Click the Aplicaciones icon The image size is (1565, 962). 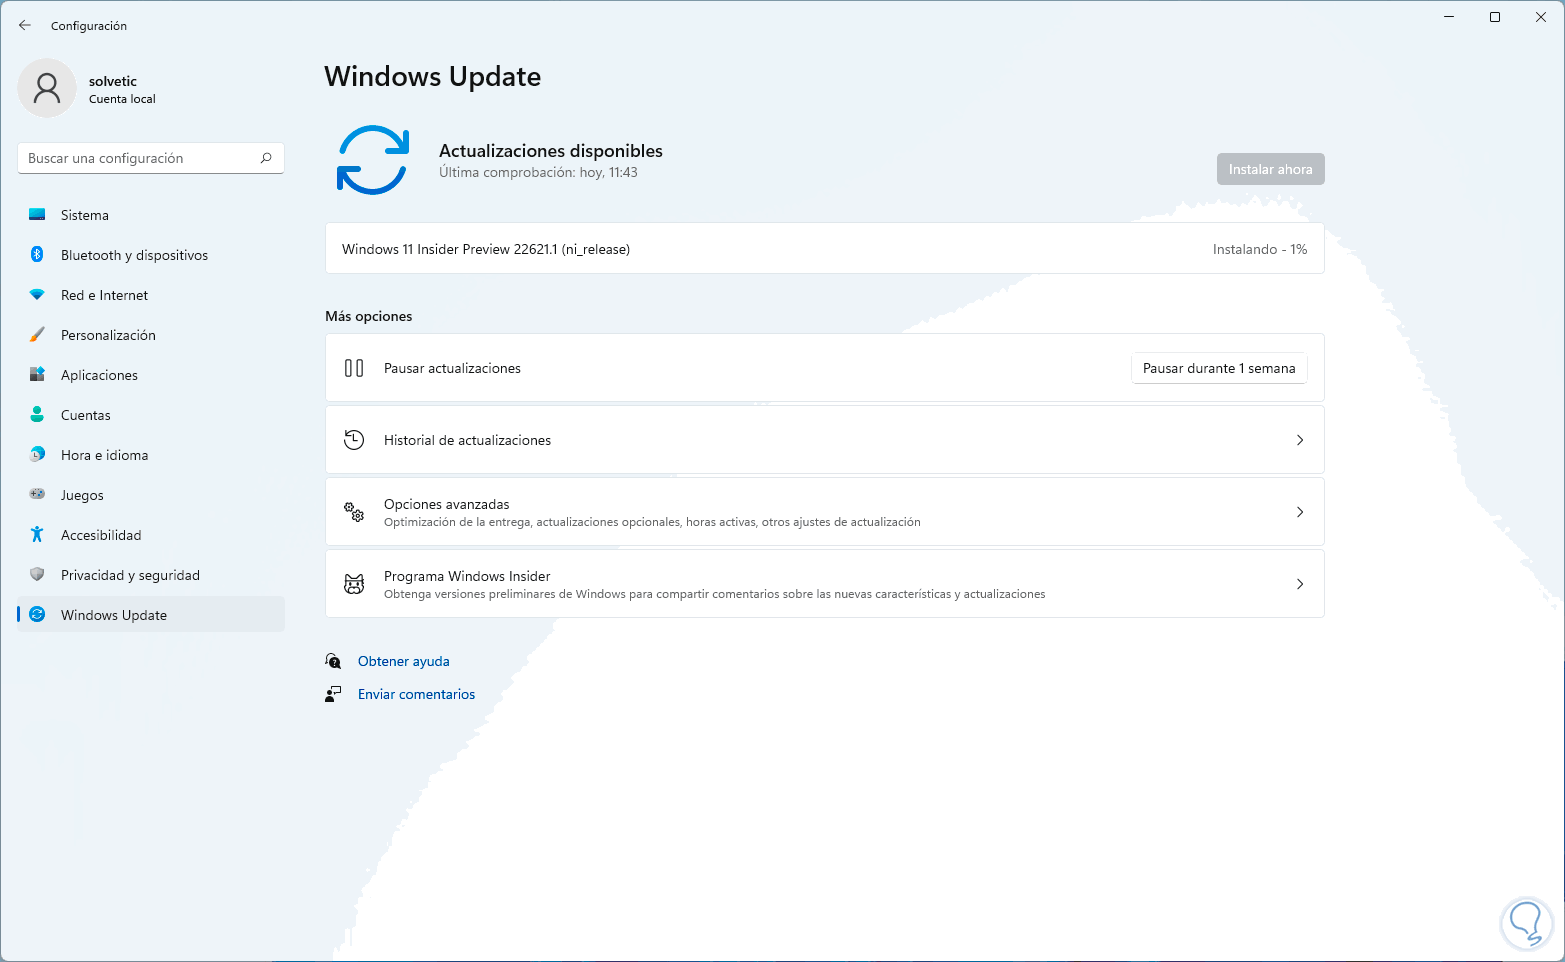[37, 374]
